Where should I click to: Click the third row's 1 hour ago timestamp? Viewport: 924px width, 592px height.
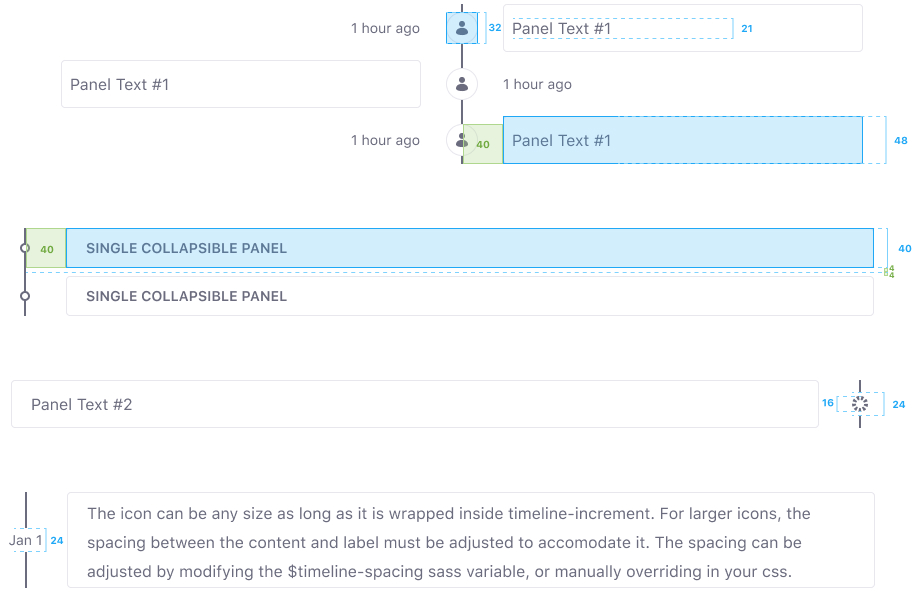coord(385,140)
